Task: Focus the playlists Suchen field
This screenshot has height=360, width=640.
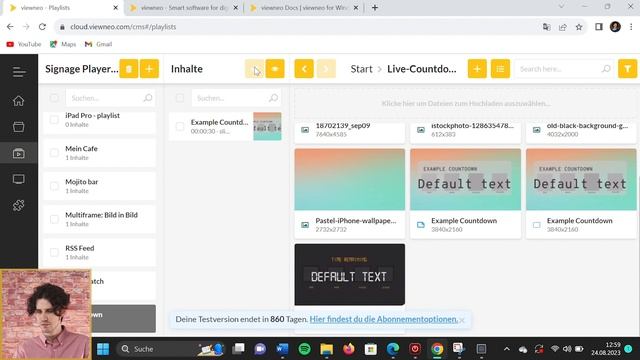Action: click(110, 98)
